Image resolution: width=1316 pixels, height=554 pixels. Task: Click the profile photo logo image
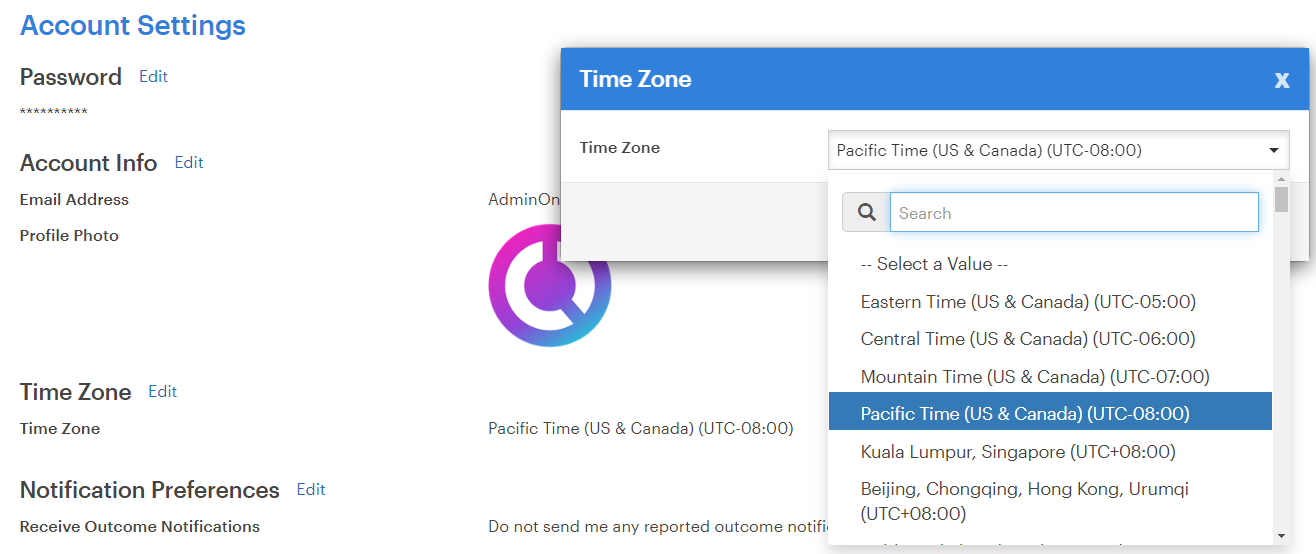coord(549,287)
